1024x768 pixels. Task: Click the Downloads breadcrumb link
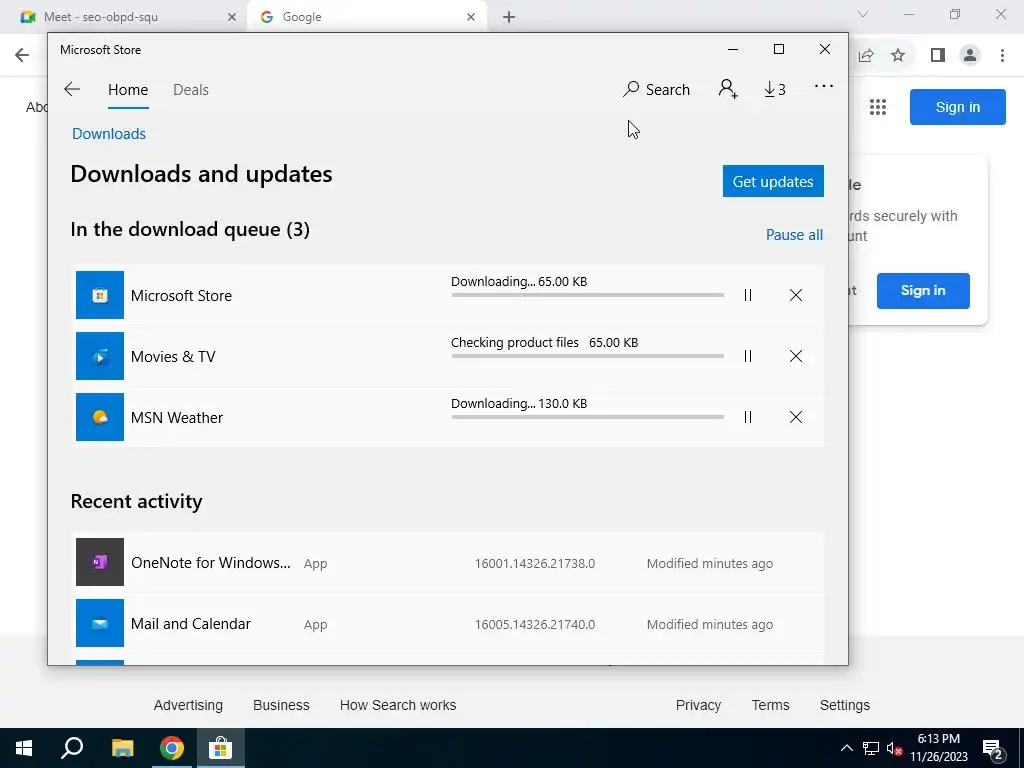pos(109,134)
